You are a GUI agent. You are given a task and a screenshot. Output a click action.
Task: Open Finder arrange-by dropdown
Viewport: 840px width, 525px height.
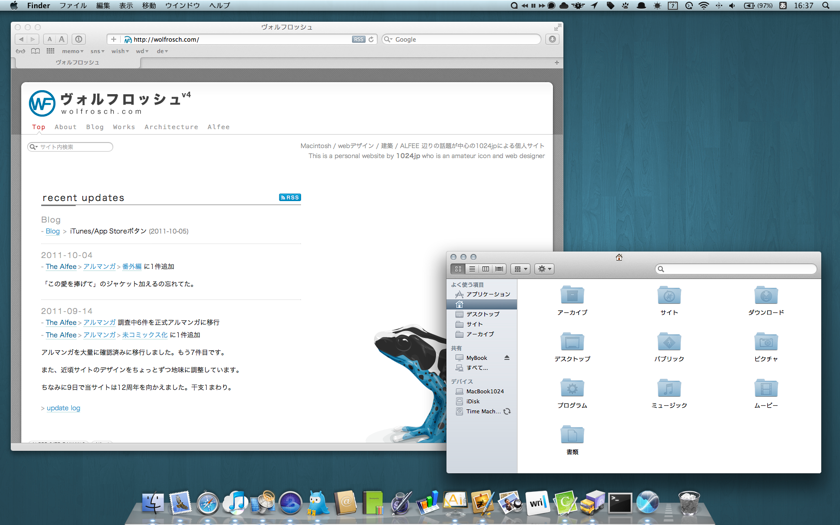[x=520, y=269]
